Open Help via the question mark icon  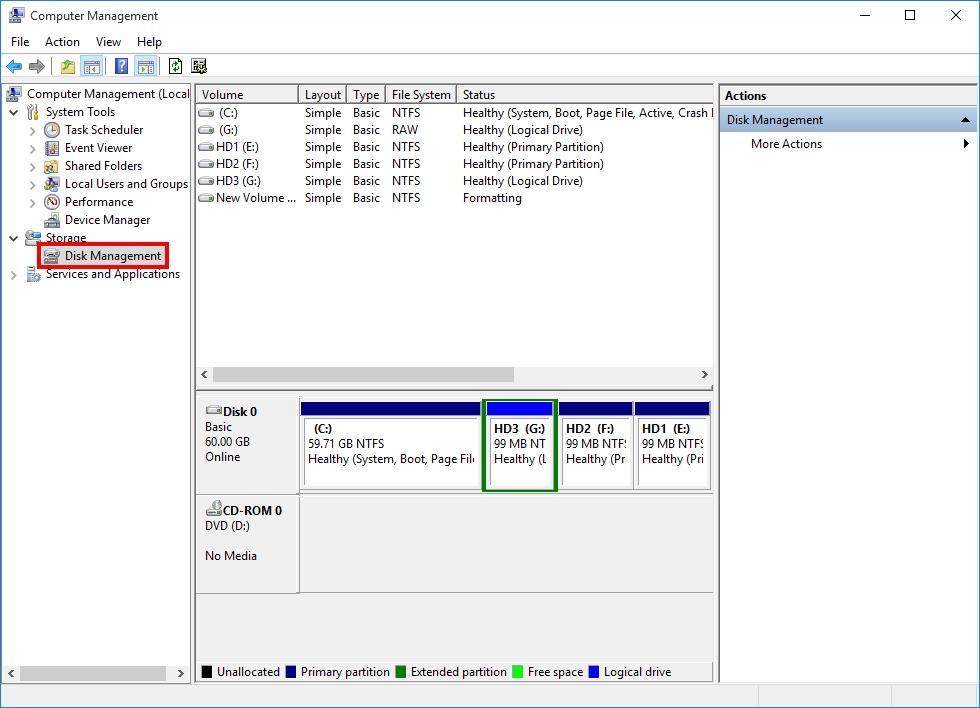(121, 67)
